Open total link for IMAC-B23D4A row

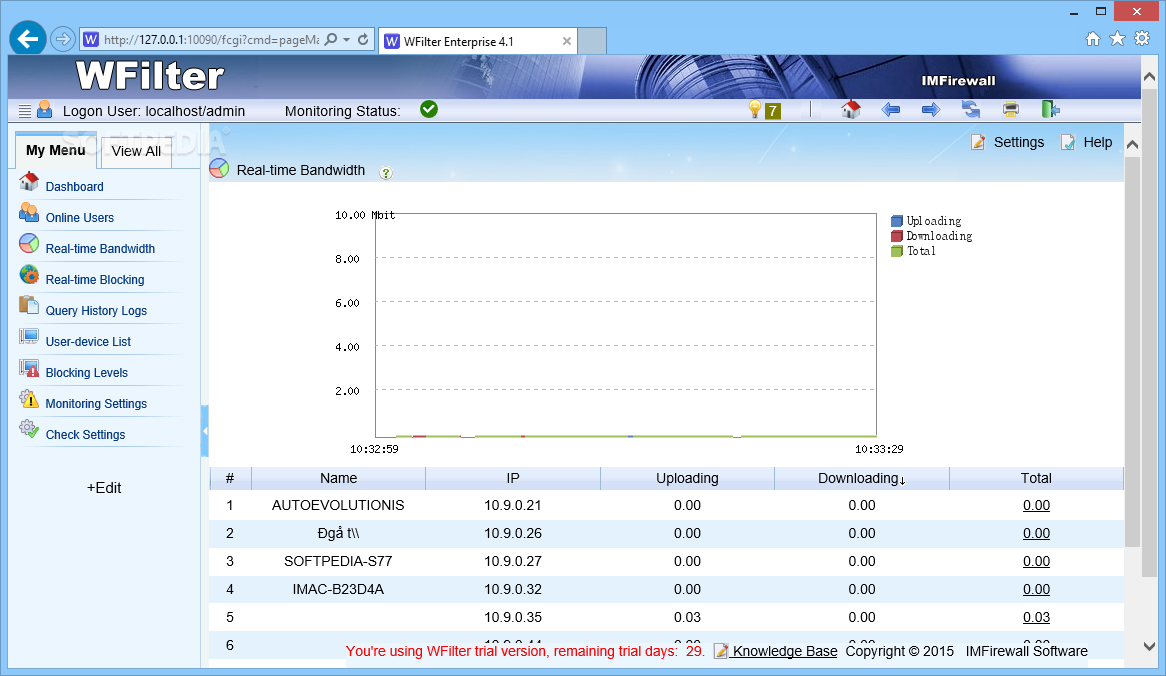pos(1036,590)
